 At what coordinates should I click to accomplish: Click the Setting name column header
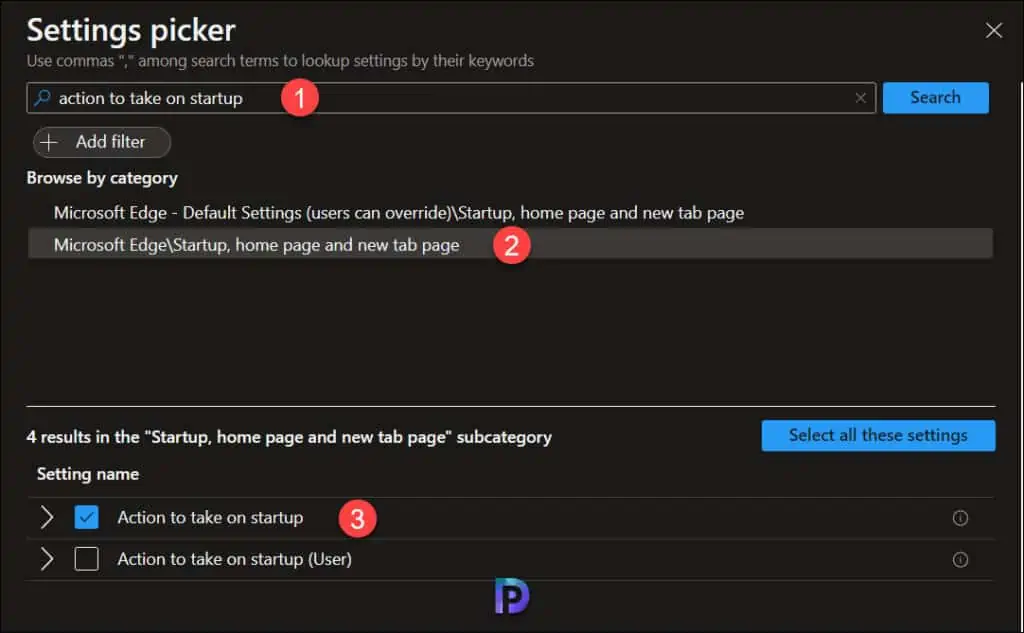(x=88, y=474)
